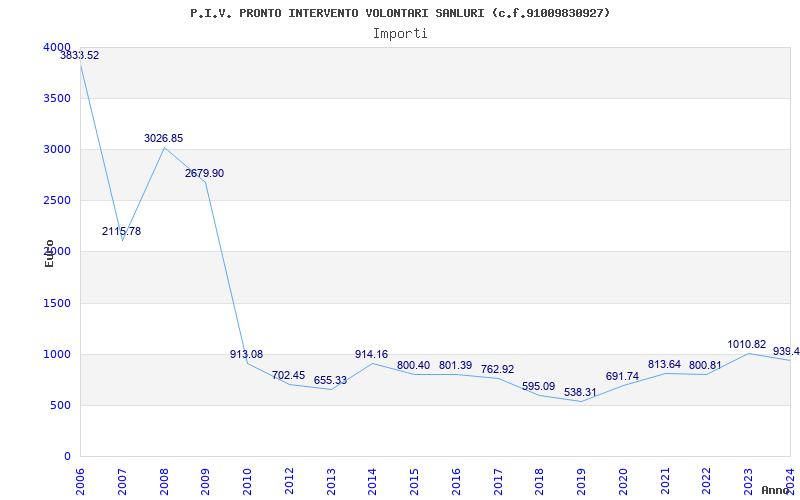Click the y-axis tick 500
This screenshot has width=800, height=500.
pos(61,406)
